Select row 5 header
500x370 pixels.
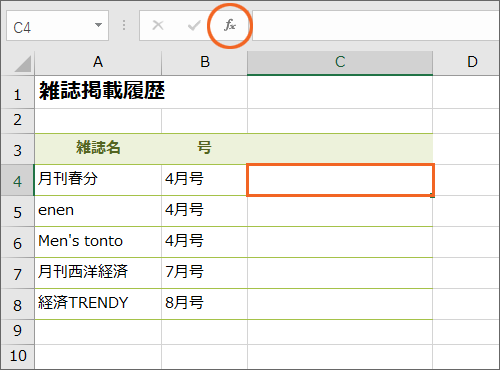pos(17,211)
